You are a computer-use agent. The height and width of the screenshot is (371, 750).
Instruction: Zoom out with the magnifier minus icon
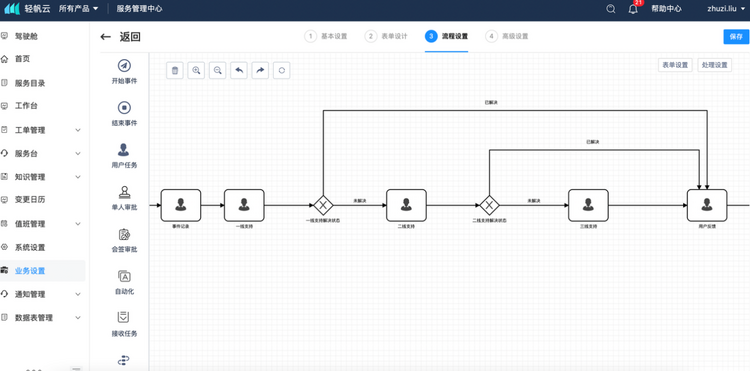pos(218,70)
